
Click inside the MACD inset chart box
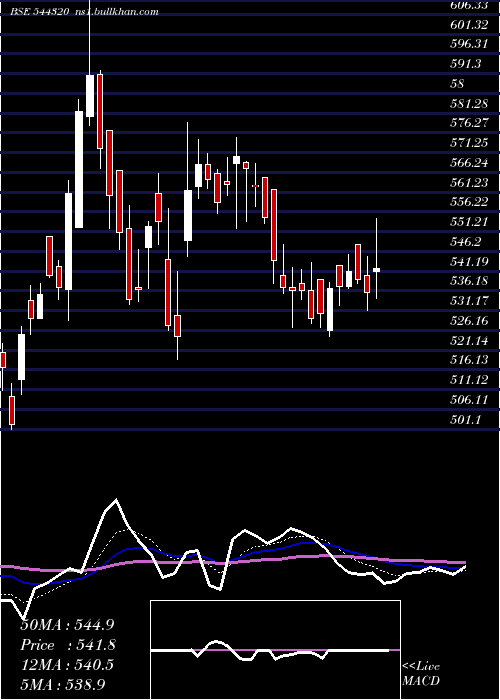coord(275,650)
